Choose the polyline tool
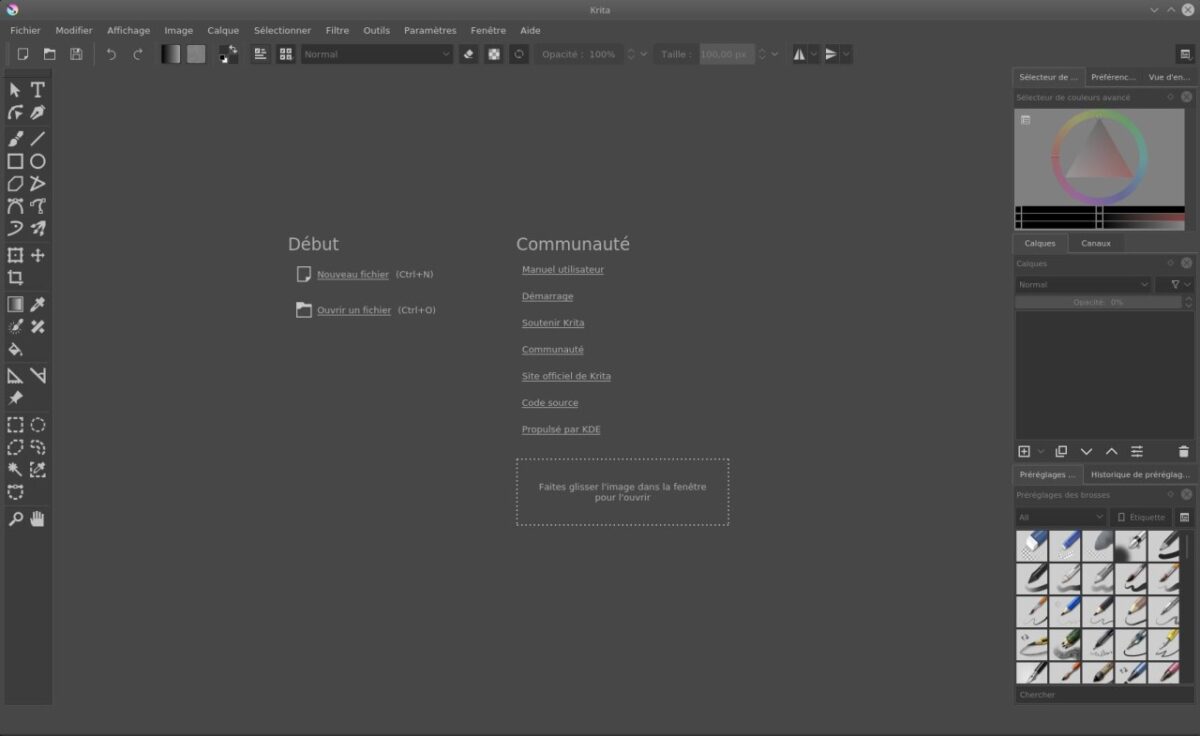 click(x=38, y=184)
